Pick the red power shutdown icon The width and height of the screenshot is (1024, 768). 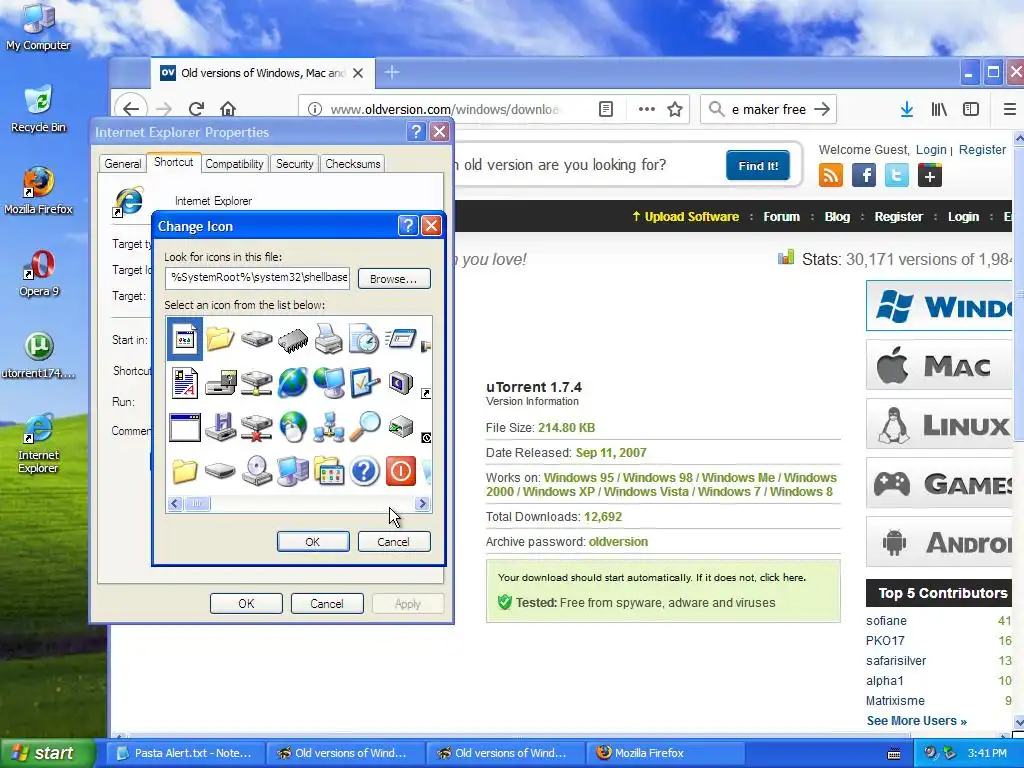[x=400, y=471]
